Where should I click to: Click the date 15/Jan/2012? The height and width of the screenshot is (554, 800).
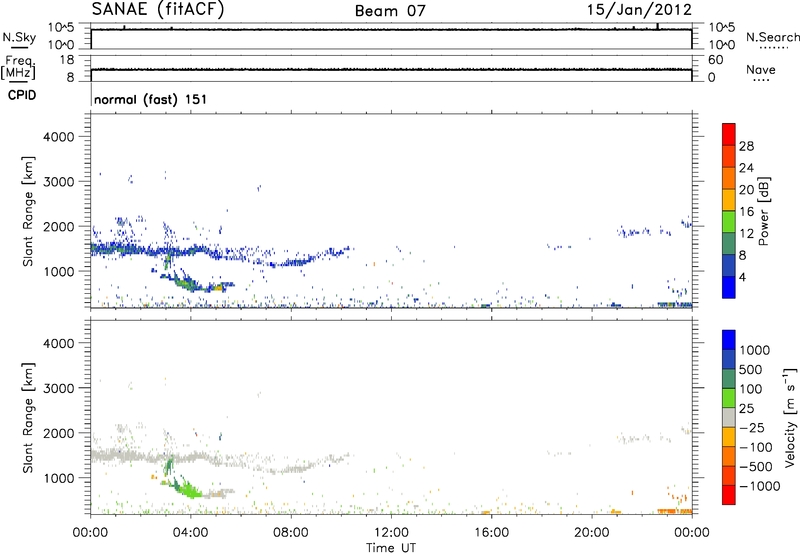click(639, 10)
